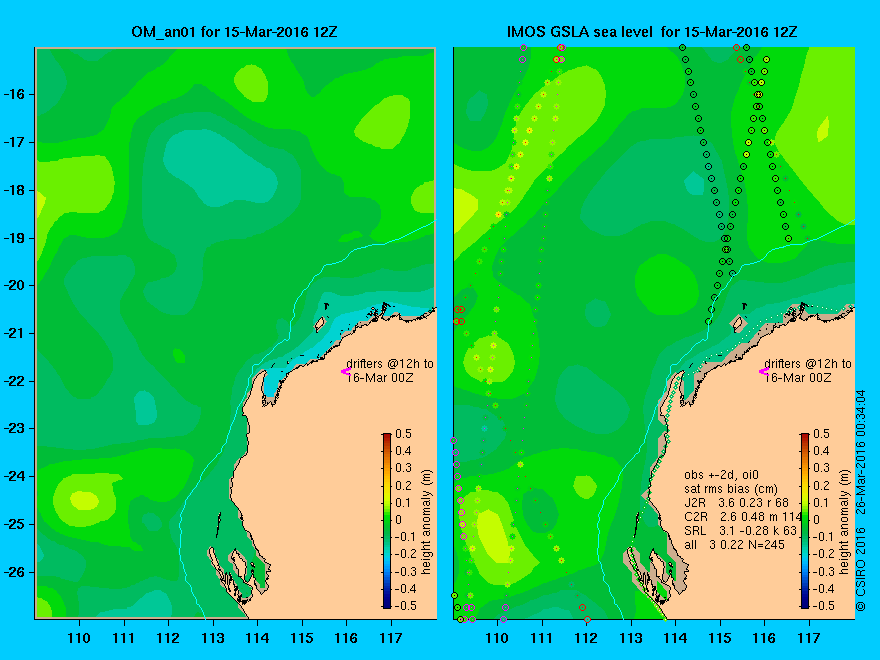Click the right map color bar
This screenshot has height=660, width=880.
pos(805,520)
